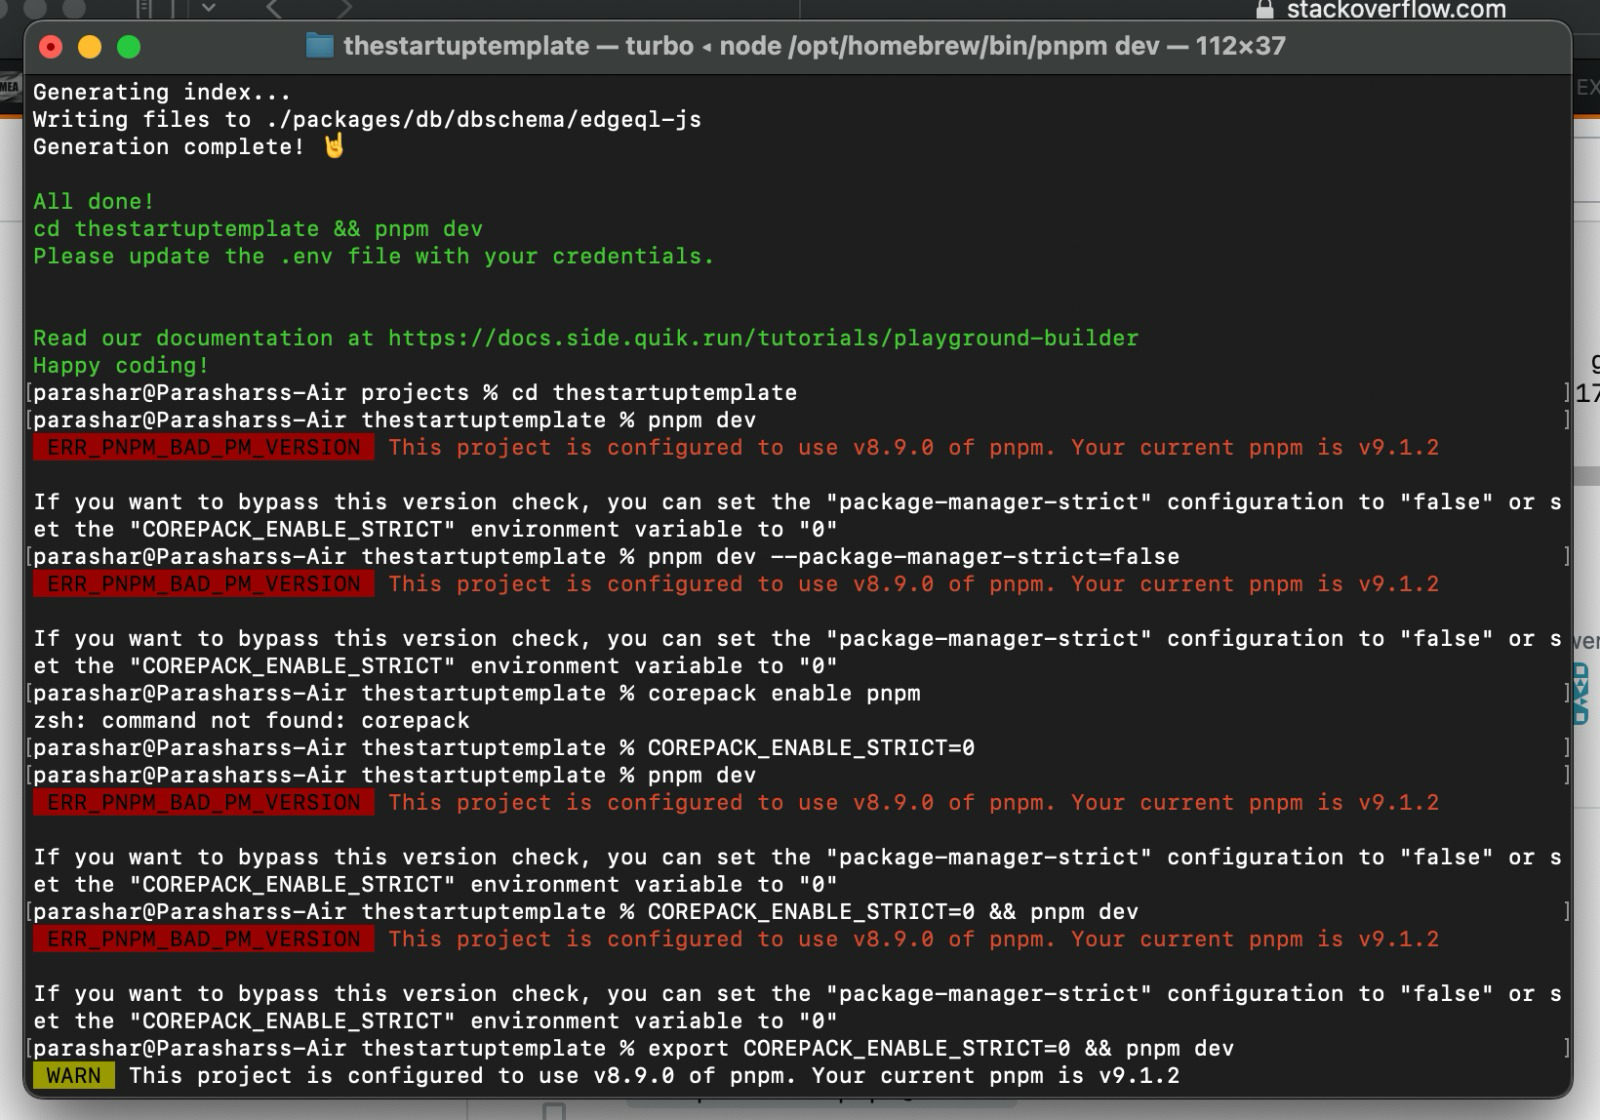Click the yellow WARN badge

click(x=74, y=1076)
